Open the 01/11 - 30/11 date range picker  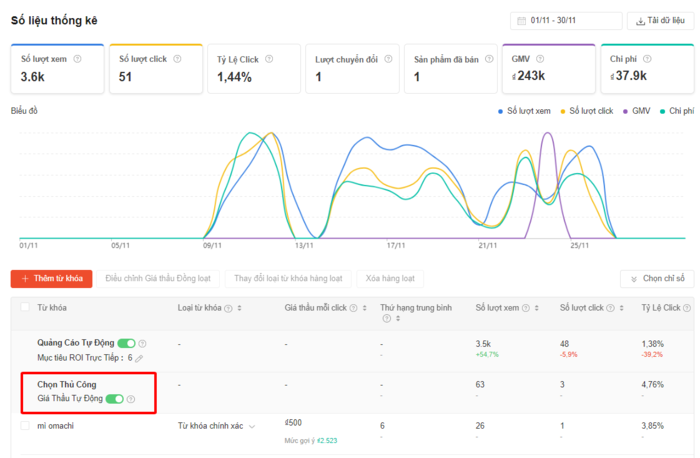[565, 21]
